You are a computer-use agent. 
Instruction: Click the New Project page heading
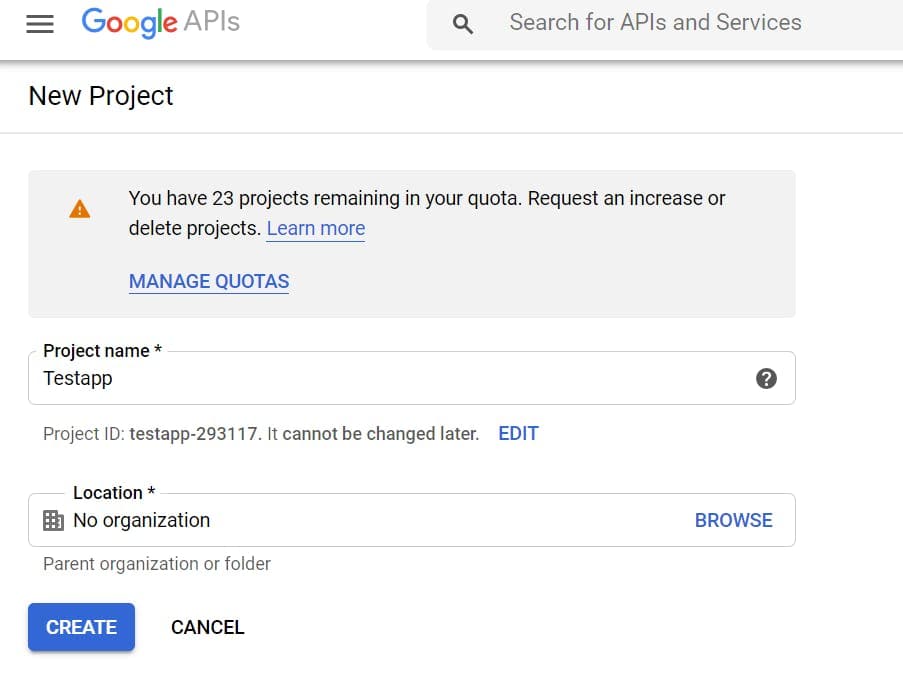(x=101, y=96)
